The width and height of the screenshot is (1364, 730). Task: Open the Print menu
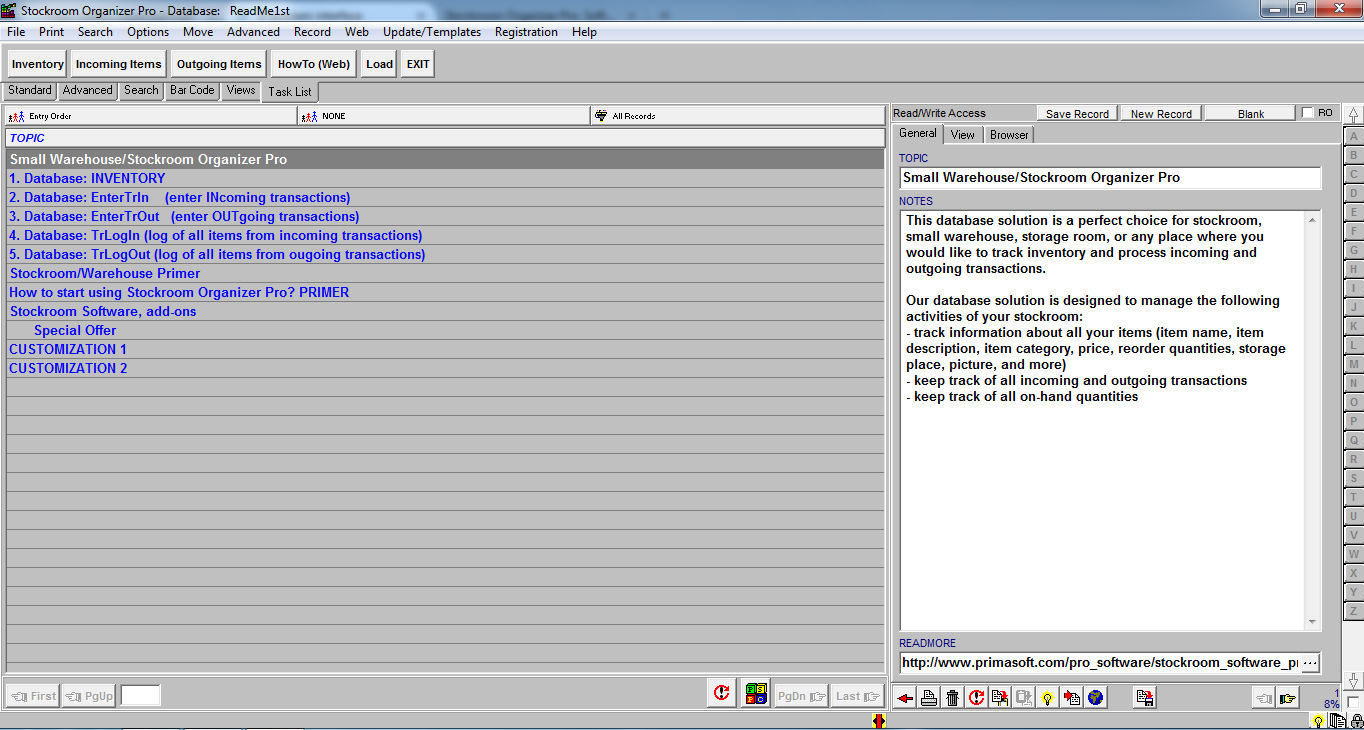52,32
